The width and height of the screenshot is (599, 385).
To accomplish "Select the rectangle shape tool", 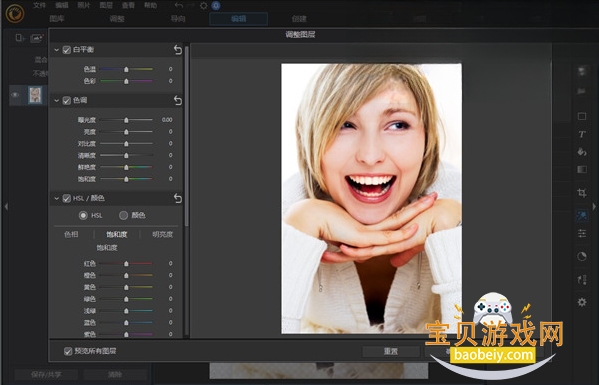I will (582, 116).
